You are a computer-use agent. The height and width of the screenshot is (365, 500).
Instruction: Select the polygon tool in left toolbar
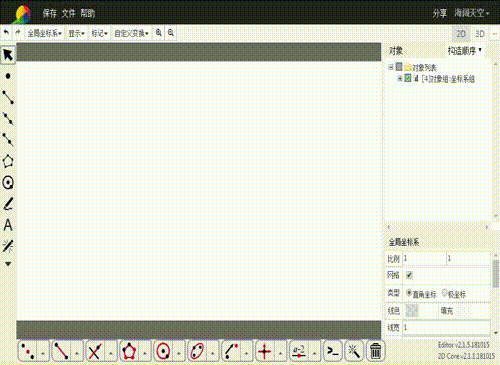(8, 161)
